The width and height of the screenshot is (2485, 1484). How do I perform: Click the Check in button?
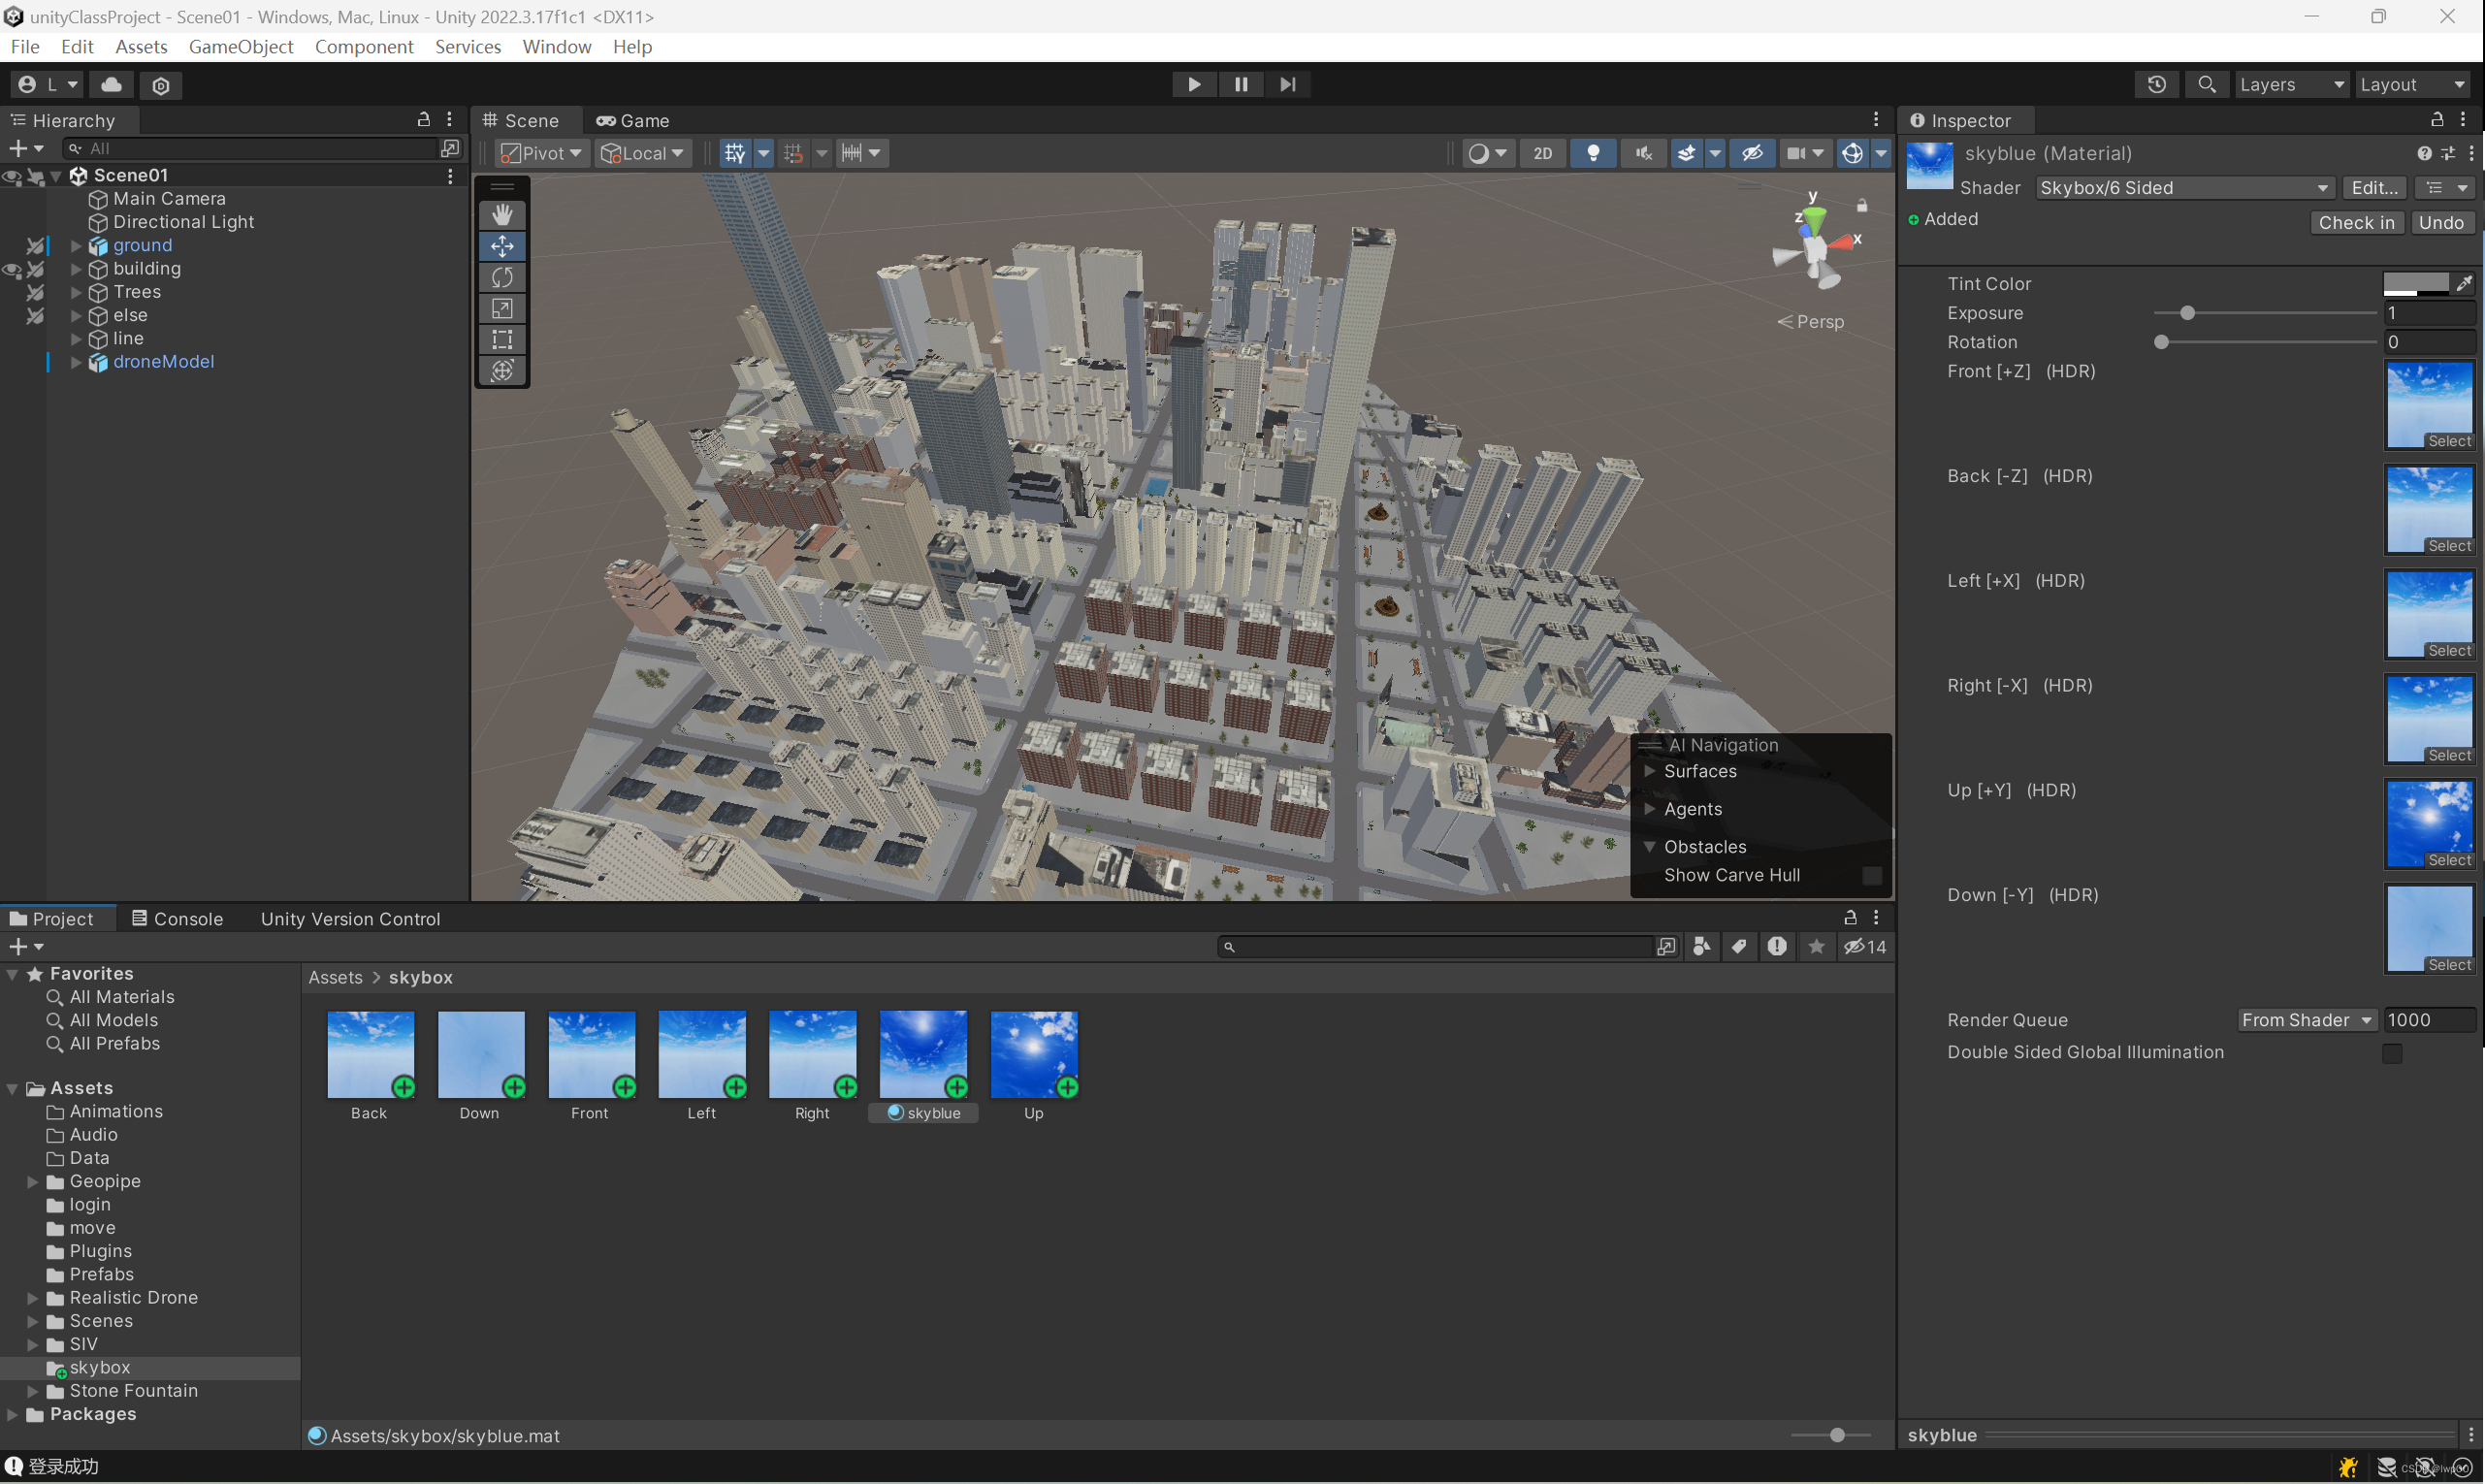2356,222
